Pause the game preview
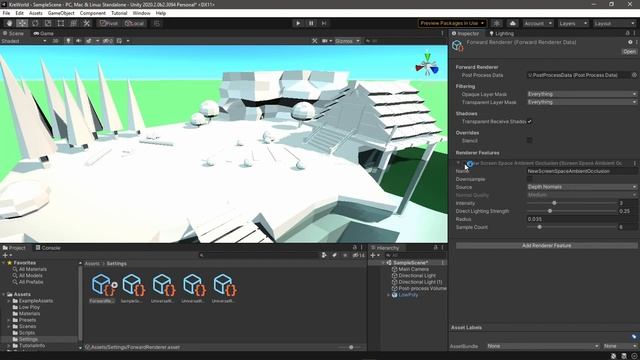The width and height of the screenshot is (640, 360). click(311, 23)
